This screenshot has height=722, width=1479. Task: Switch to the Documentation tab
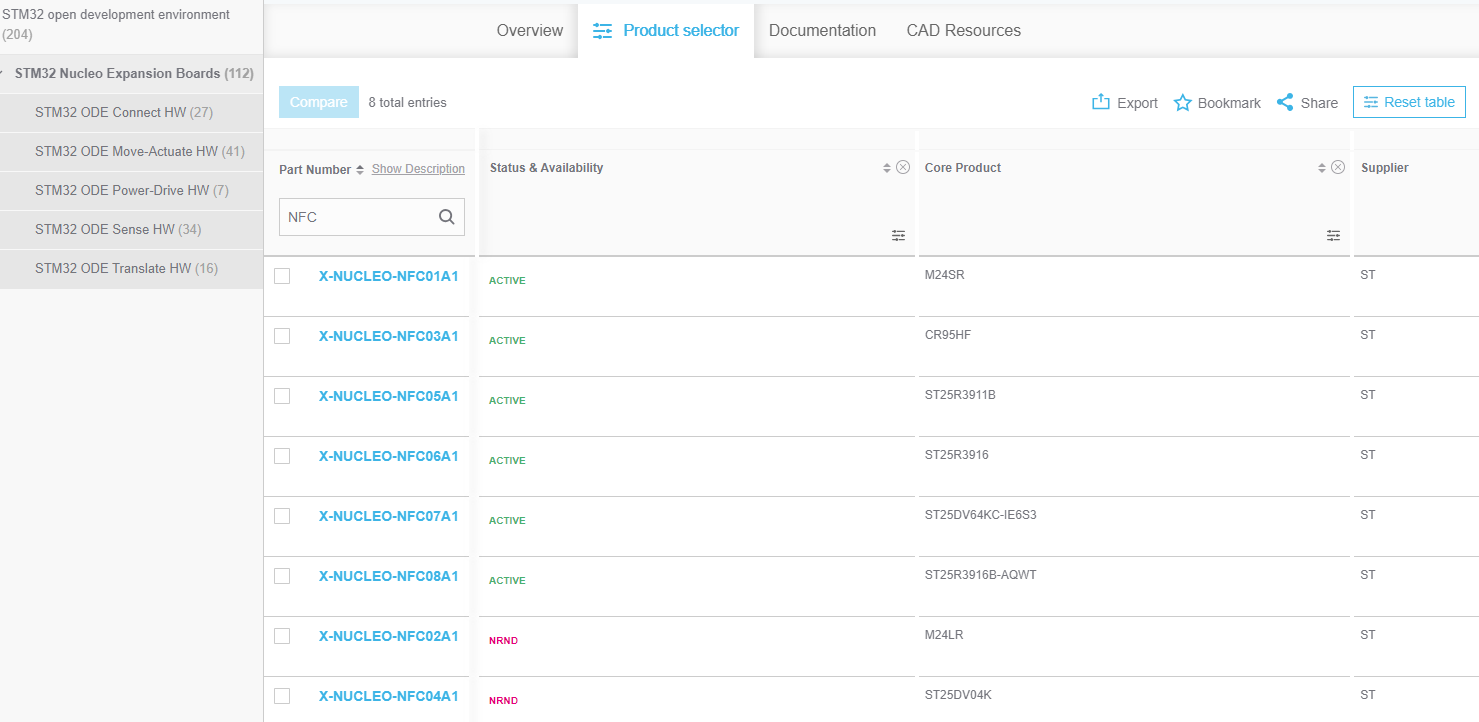tap(822, 30)
